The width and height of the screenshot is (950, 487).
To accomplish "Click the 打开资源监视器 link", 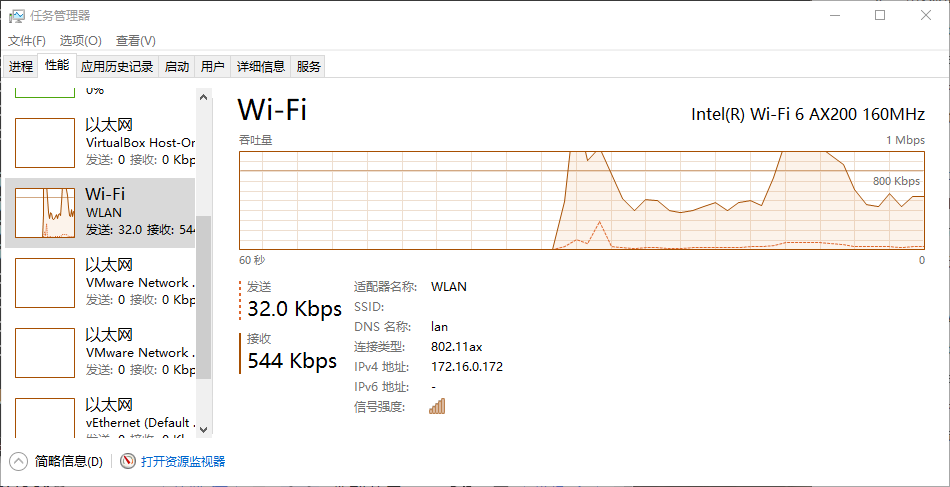I will point(183,461).
